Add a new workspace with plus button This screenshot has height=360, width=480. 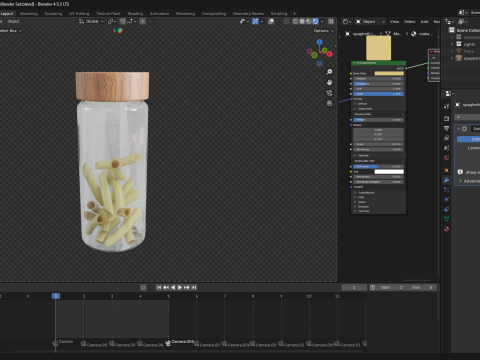pyautogui.click(x=294, y=14)
